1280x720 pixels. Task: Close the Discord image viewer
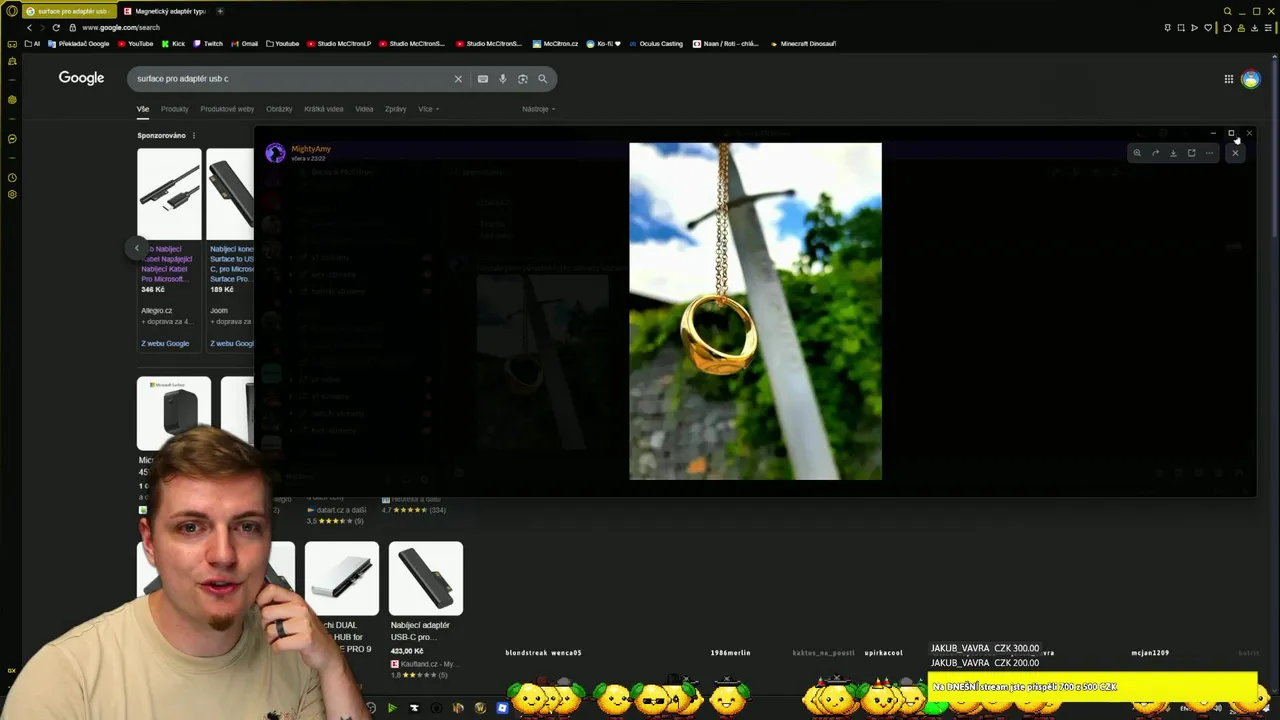(x=1235, y=153)
